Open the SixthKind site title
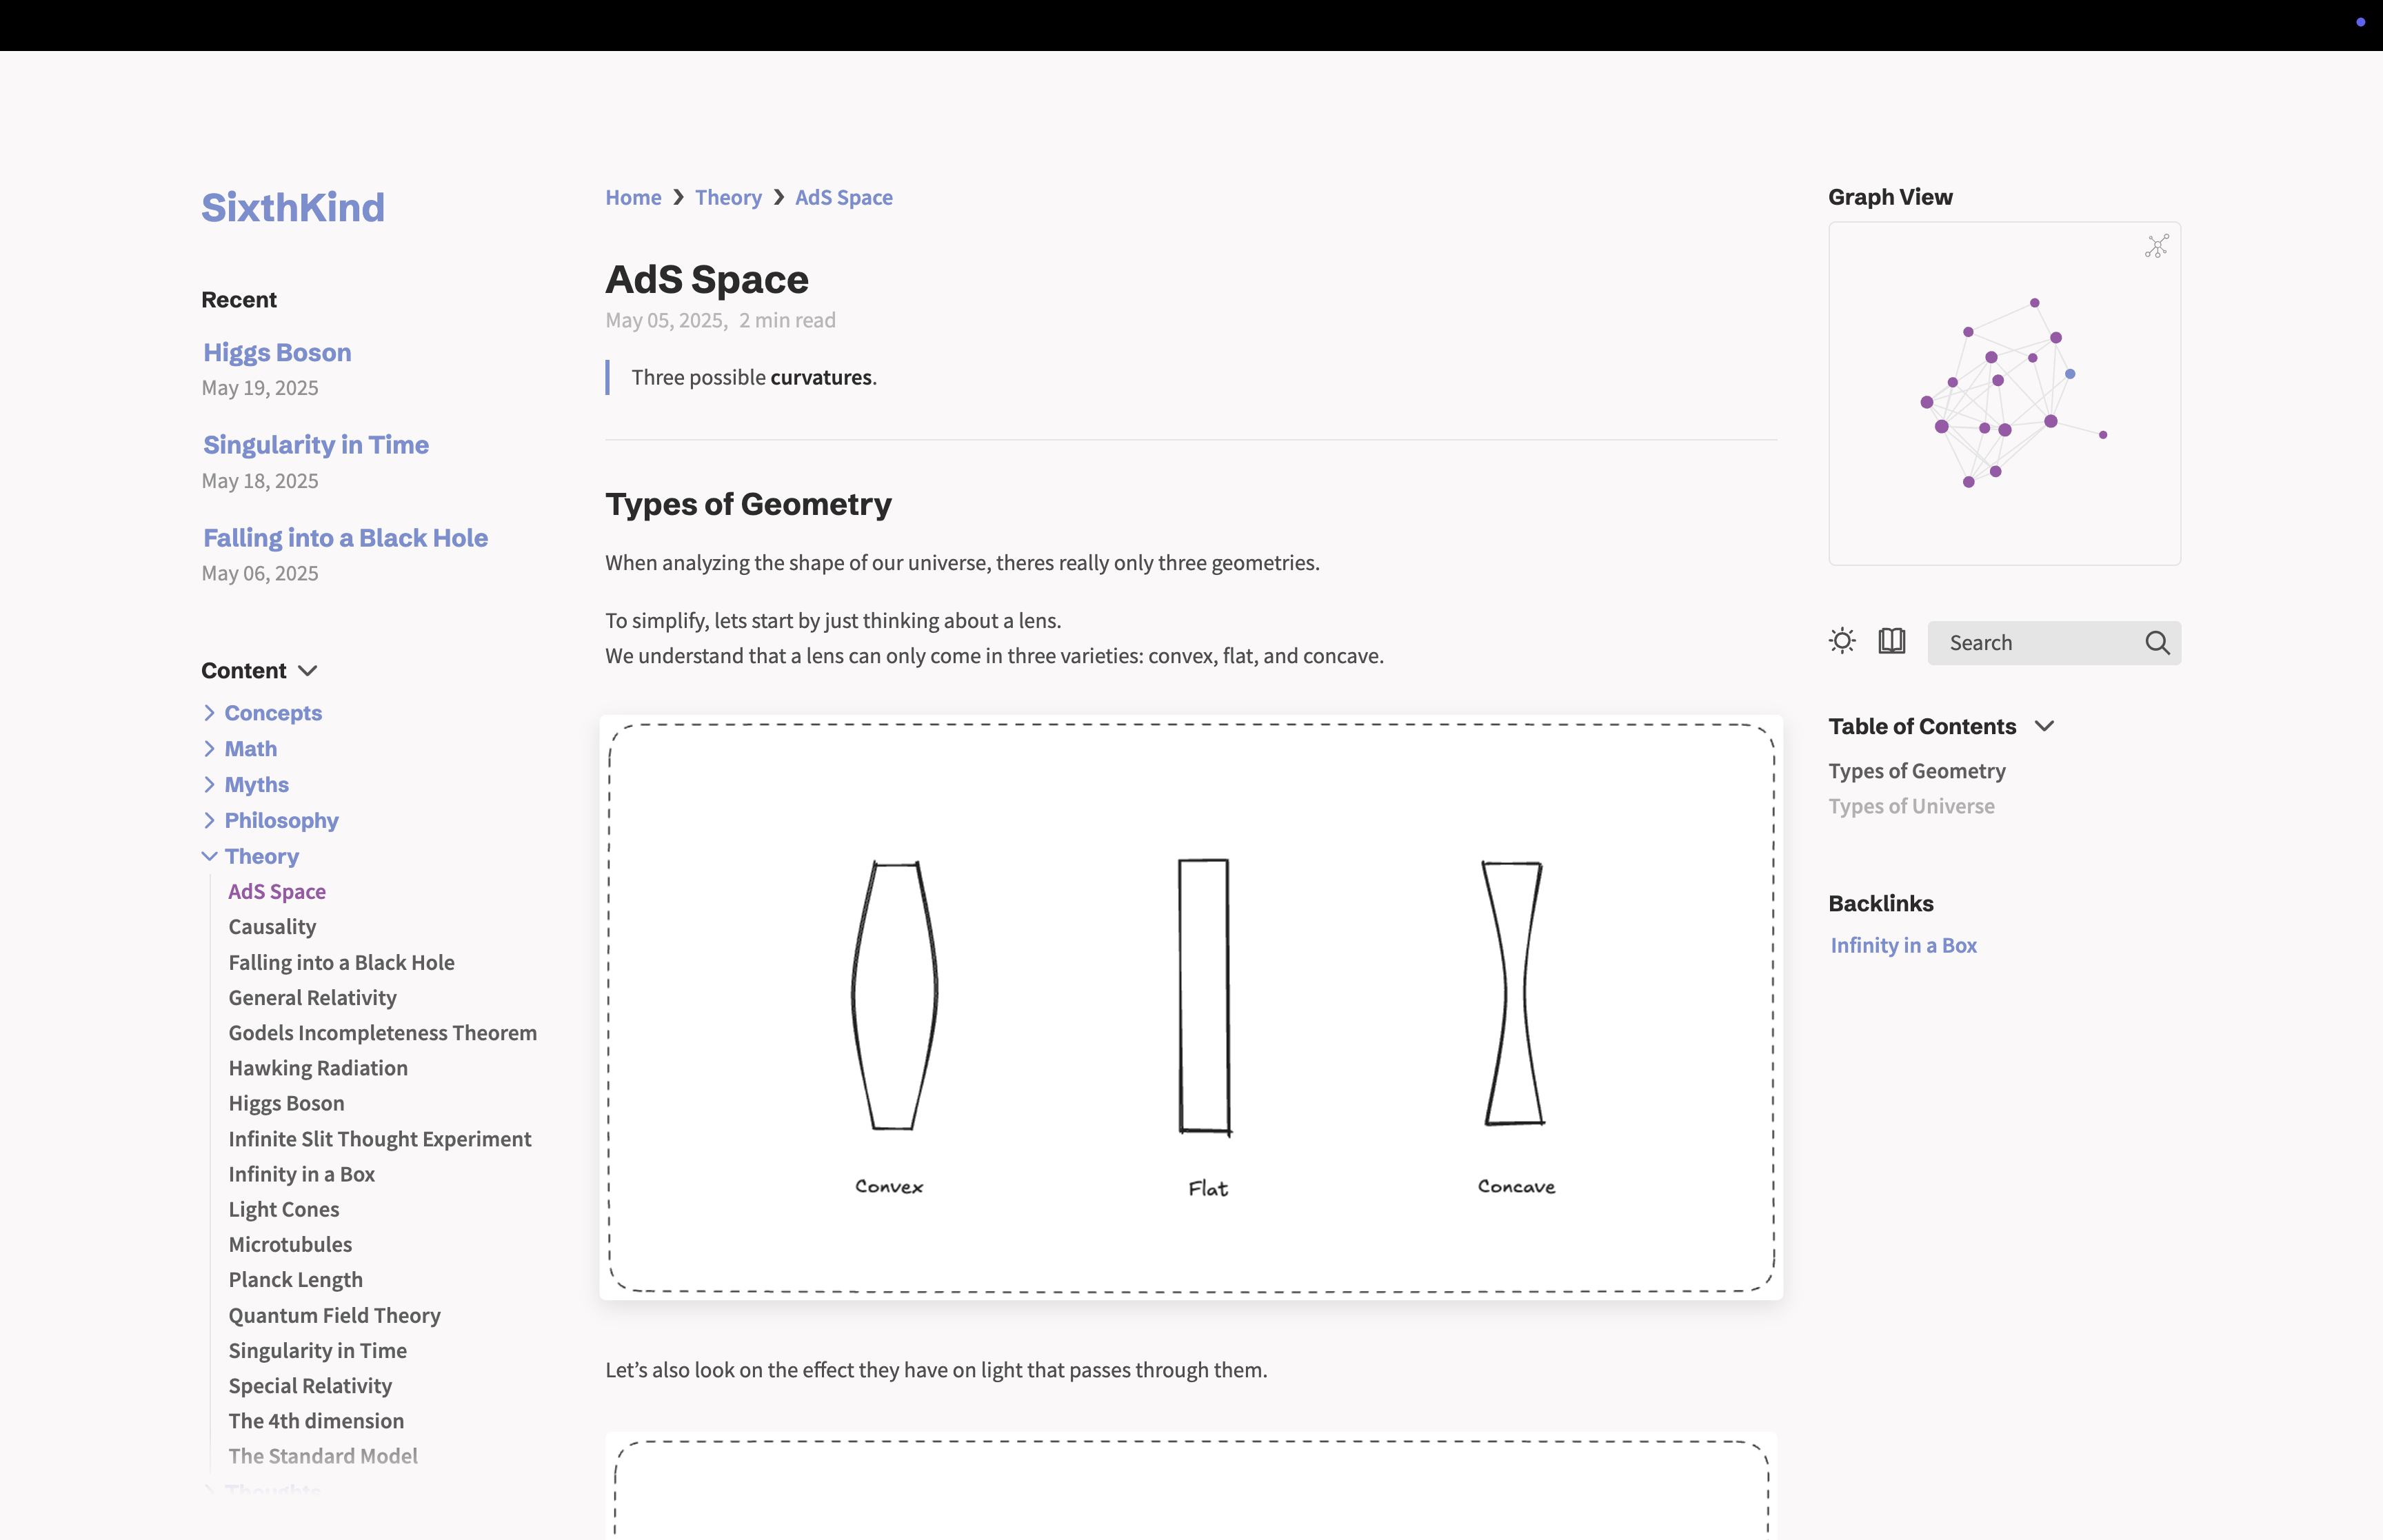2383x1540 pixels. click(x=293, y=207)
